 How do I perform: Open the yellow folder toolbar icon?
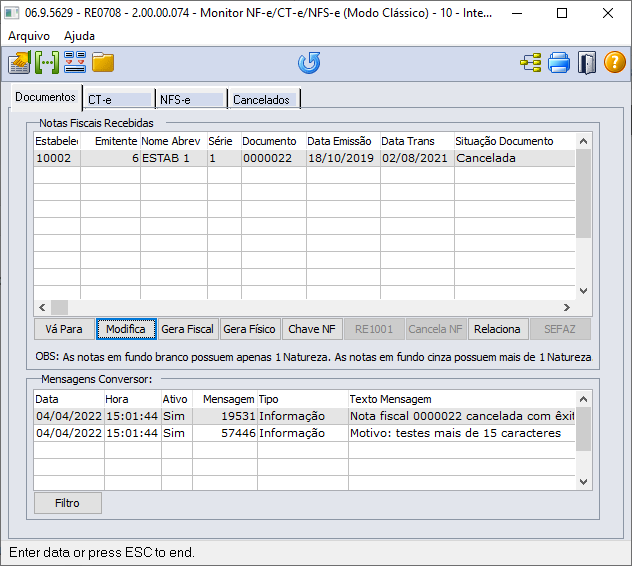103,62
